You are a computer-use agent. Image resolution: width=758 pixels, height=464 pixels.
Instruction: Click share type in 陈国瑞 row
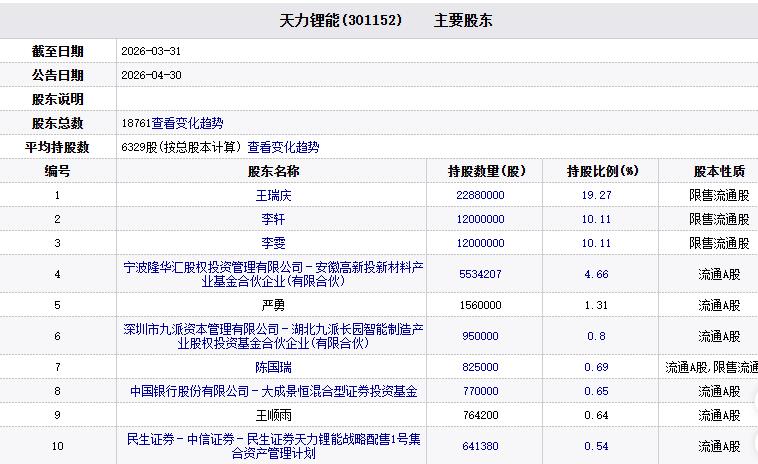[x=711, y=367]
